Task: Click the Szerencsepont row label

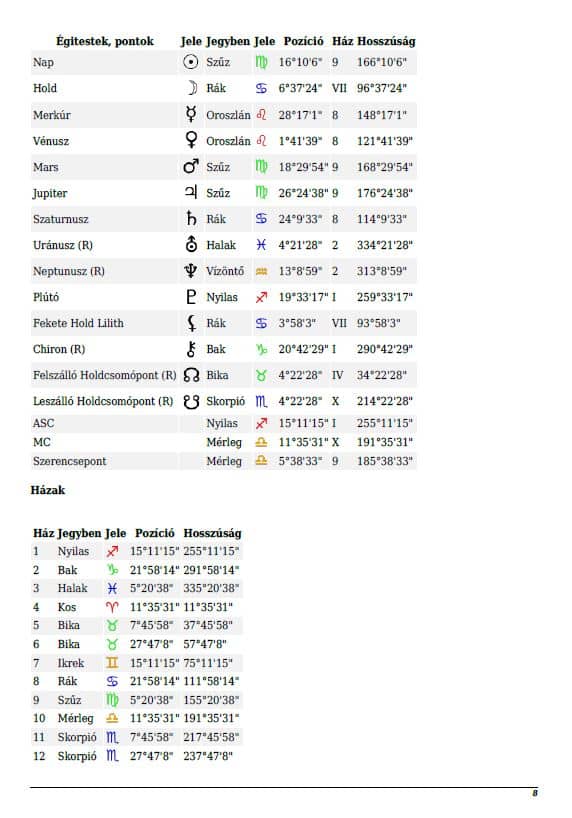Action: pos(69,461)
